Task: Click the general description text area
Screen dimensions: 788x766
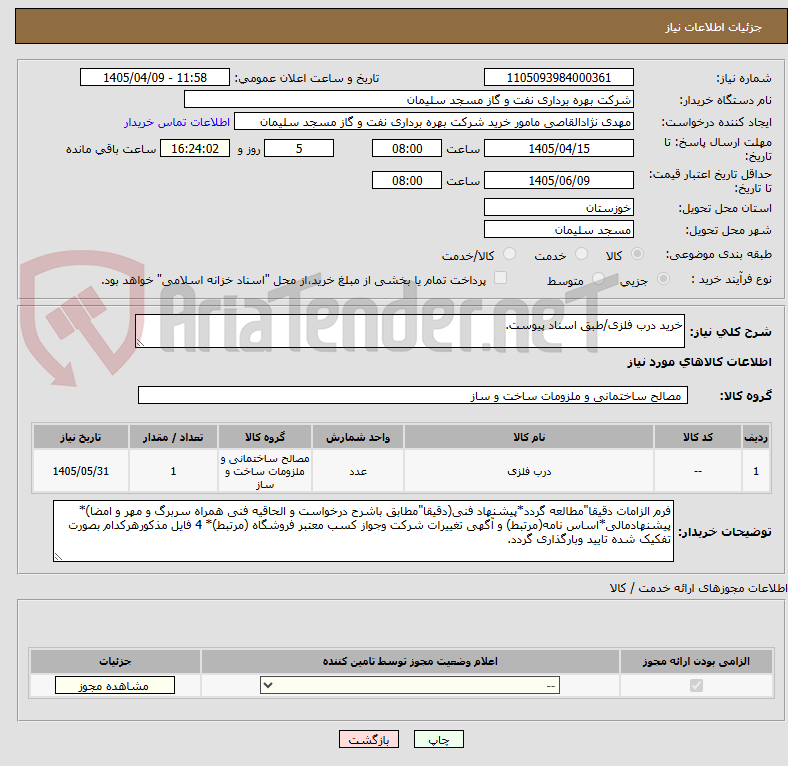Action: coord(410,331)
